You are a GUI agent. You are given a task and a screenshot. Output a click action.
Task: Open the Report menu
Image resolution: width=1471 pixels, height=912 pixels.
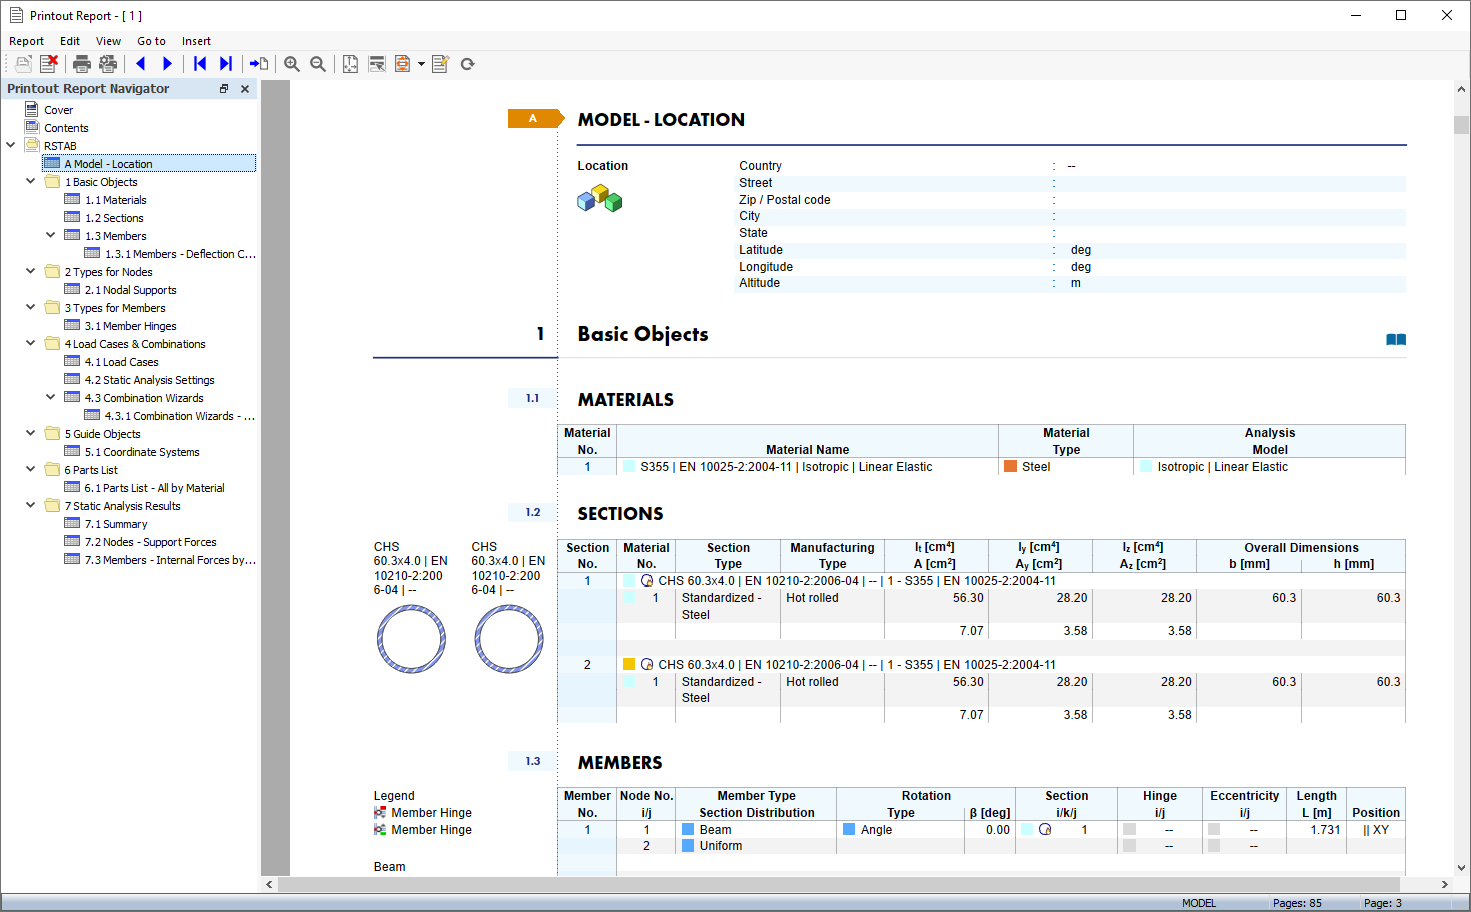pos(26,41)
